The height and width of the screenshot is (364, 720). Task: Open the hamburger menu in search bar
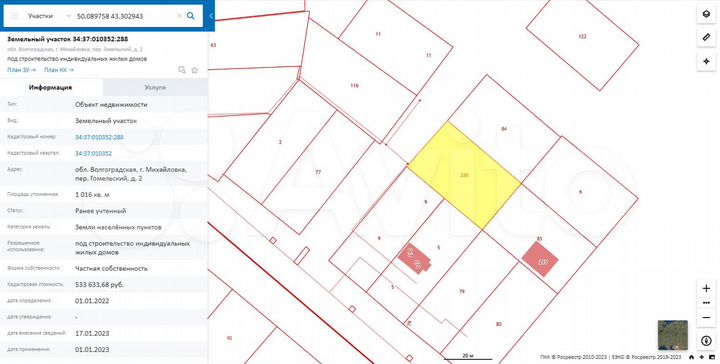[x=15, y=16]
